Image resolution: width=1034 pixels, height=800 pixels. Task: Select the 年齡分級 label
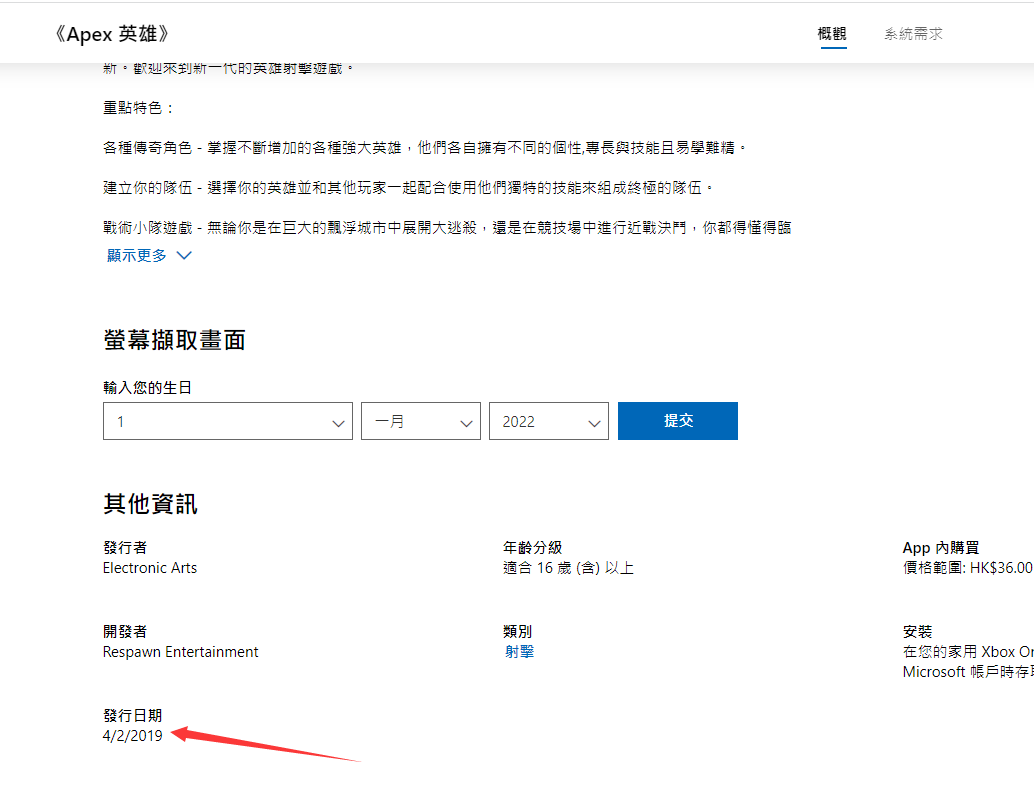click(x=533, y=547)
